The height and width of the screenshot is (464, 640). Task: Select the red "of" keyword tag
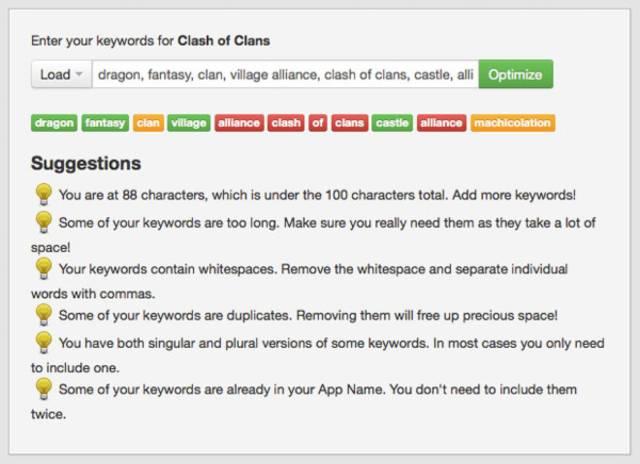pyautogui.click(x=318, y=123)
